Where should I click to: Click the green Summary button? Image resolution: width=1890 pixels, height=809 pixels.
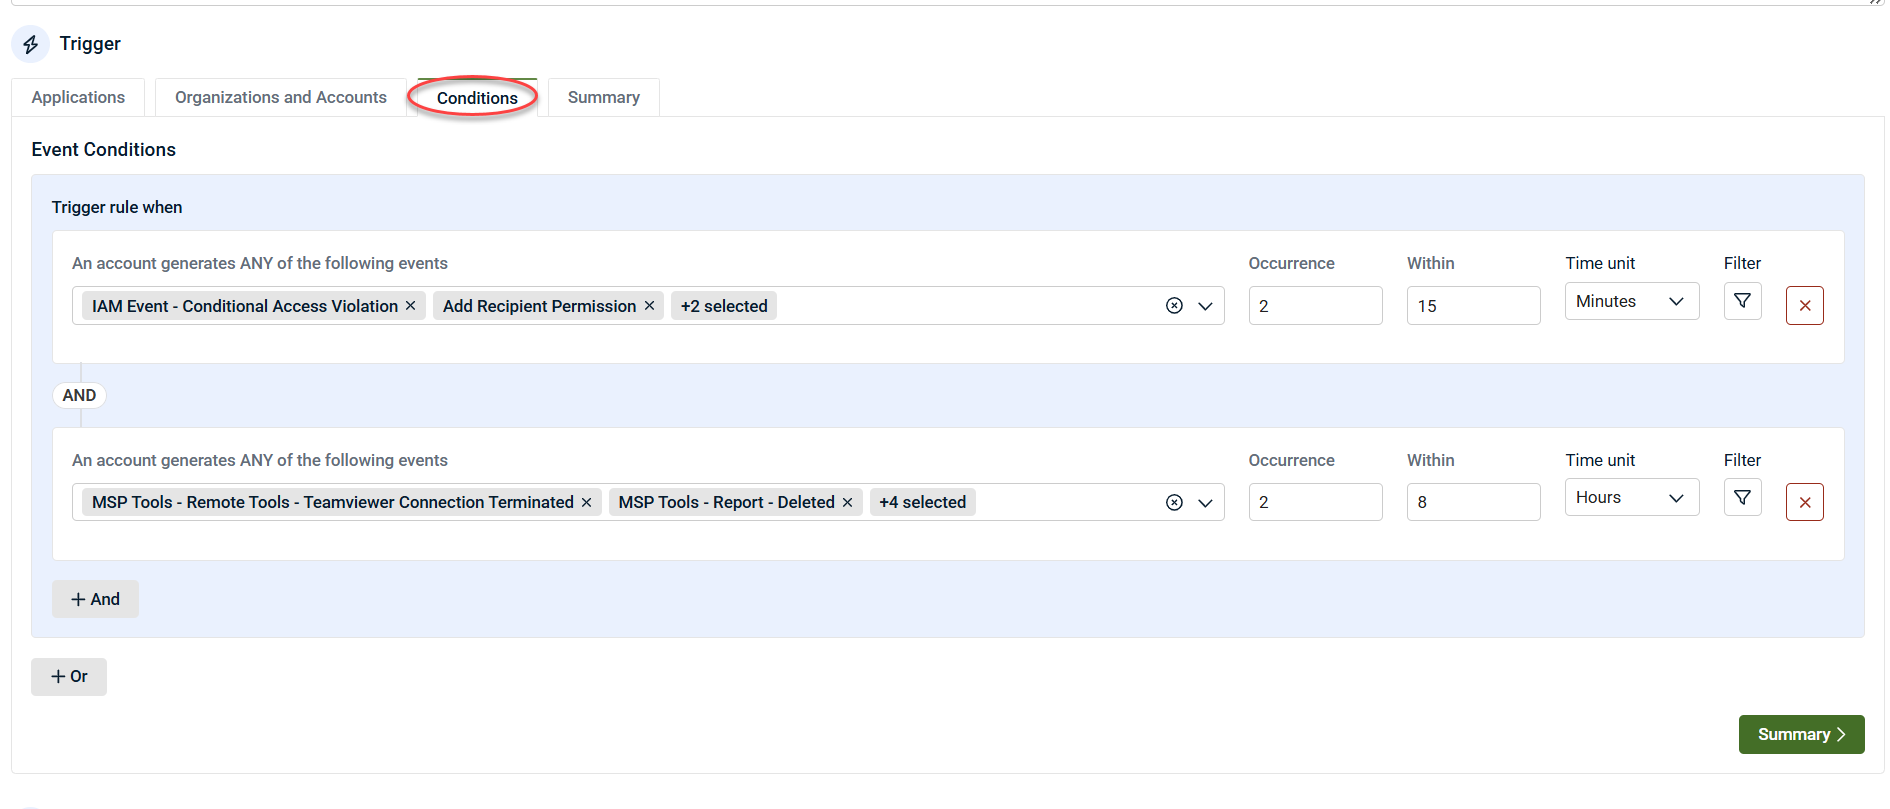coord(1800,734)
